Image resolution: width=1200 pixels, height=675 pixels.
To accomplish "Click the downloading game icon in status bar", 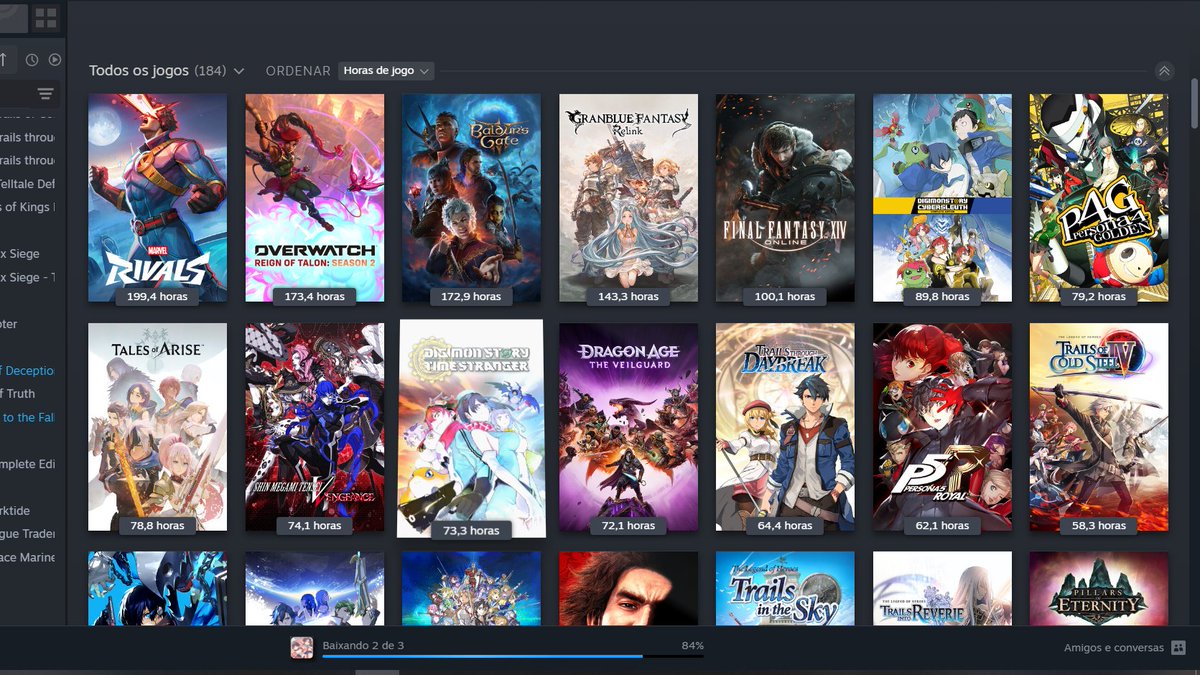I will (x=301, y=647).
